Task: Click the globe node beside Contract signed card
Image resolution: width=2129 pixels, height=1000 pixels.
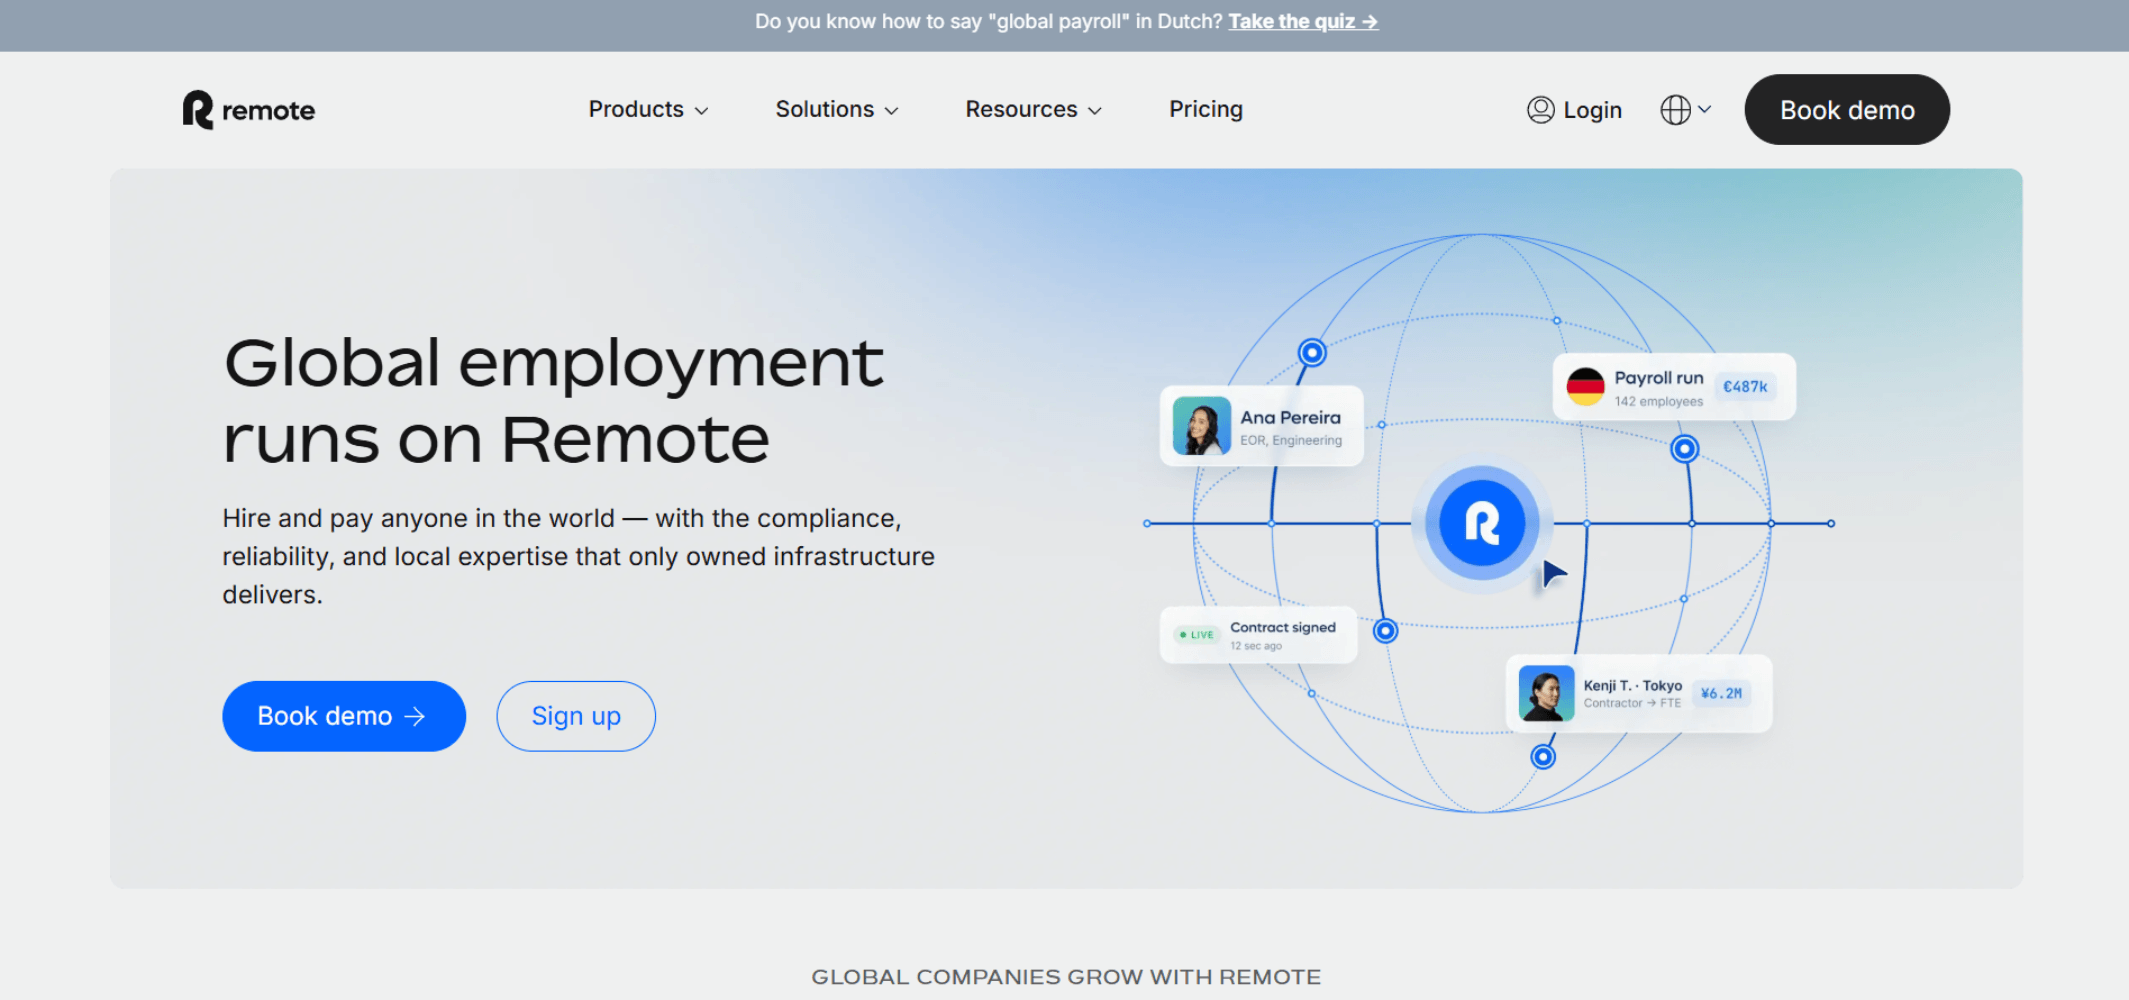Action: click(1385, 631)
